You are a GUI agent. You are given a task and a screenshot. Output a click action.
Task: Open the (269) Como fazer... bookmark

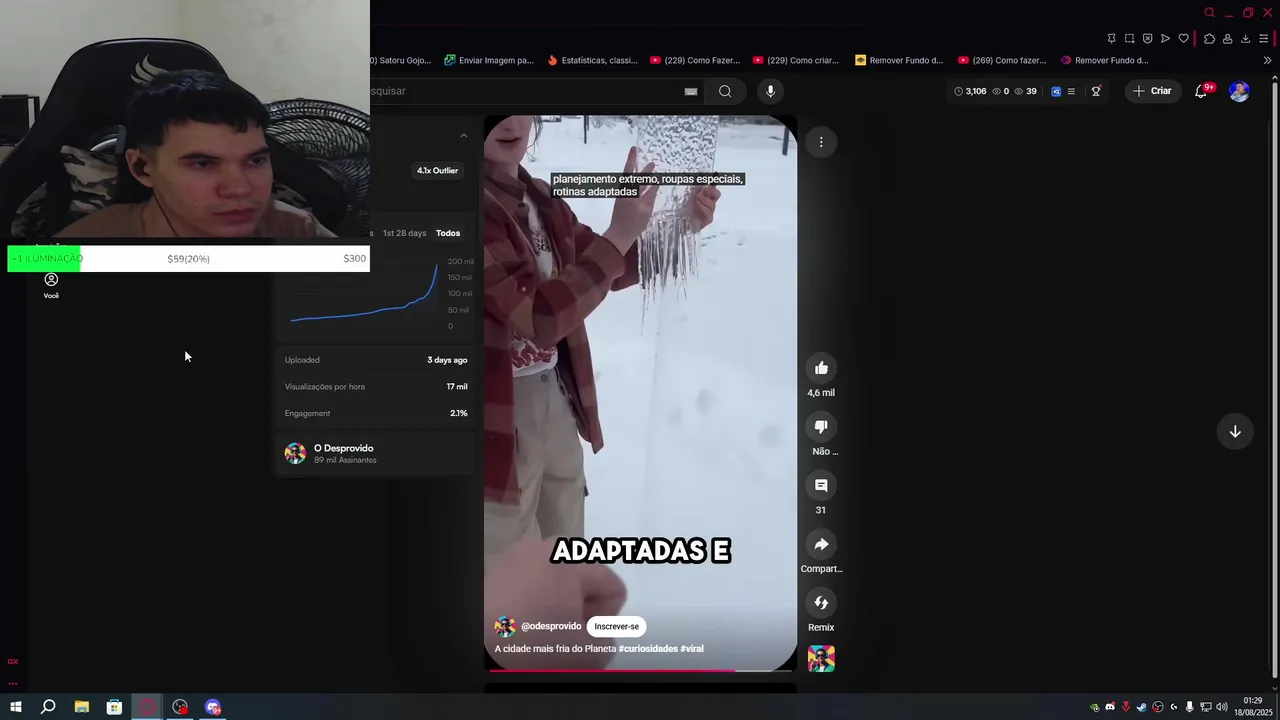pyautogui.click(x=1002, y=60)
